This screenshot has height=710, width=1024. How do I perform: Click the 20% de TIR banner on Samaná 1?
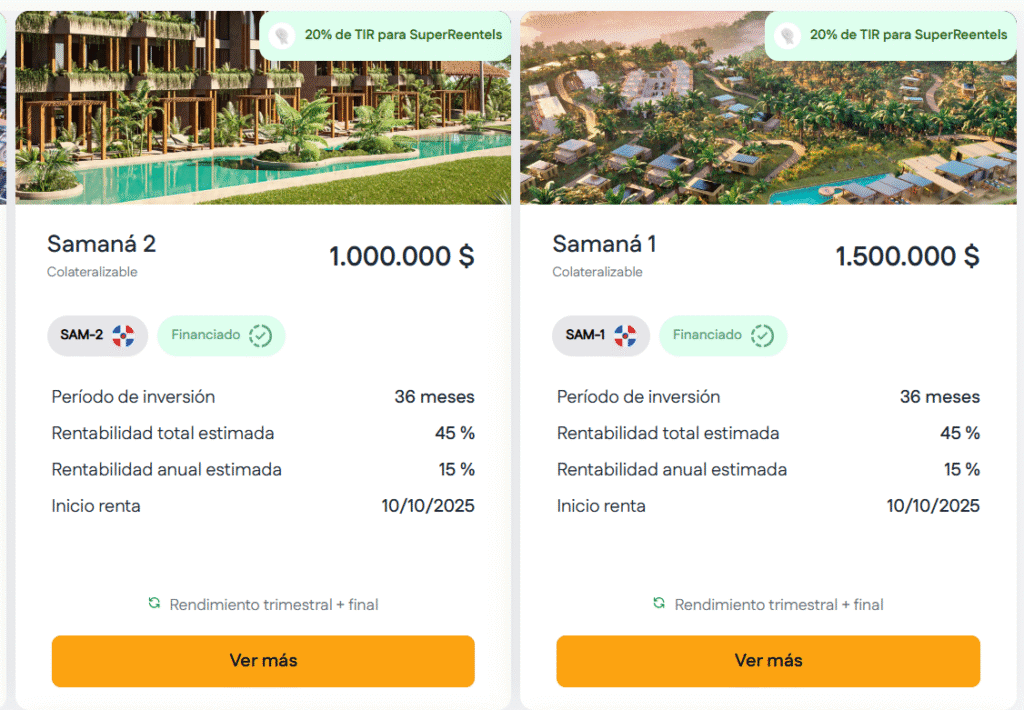coord(908,35)
